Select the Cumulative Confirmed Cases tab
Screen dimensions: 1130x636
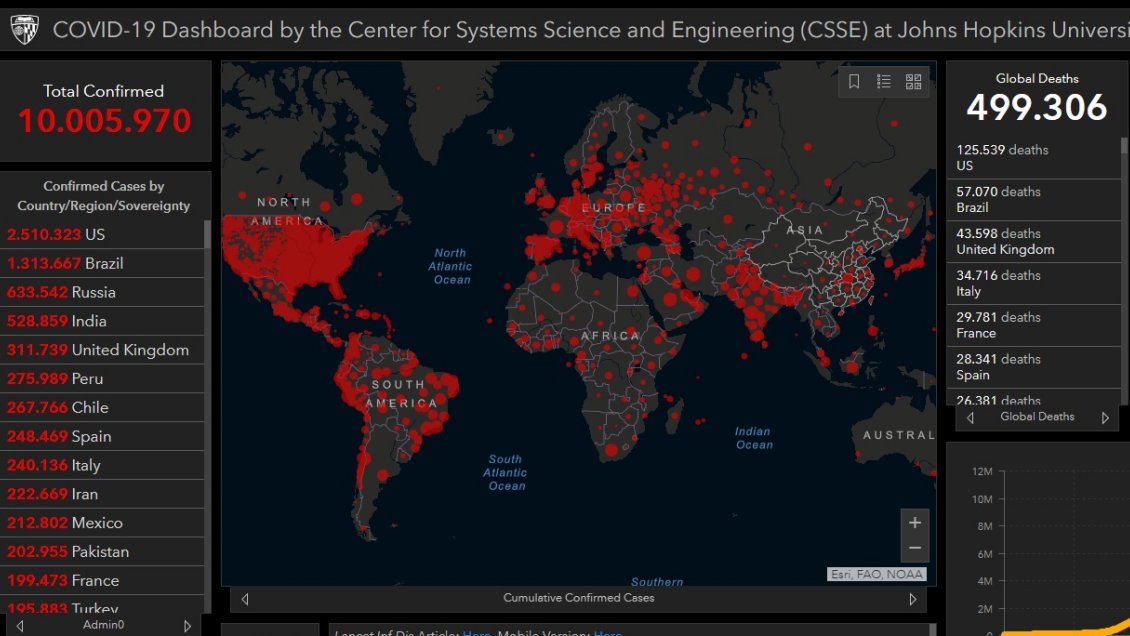(578, 598)
